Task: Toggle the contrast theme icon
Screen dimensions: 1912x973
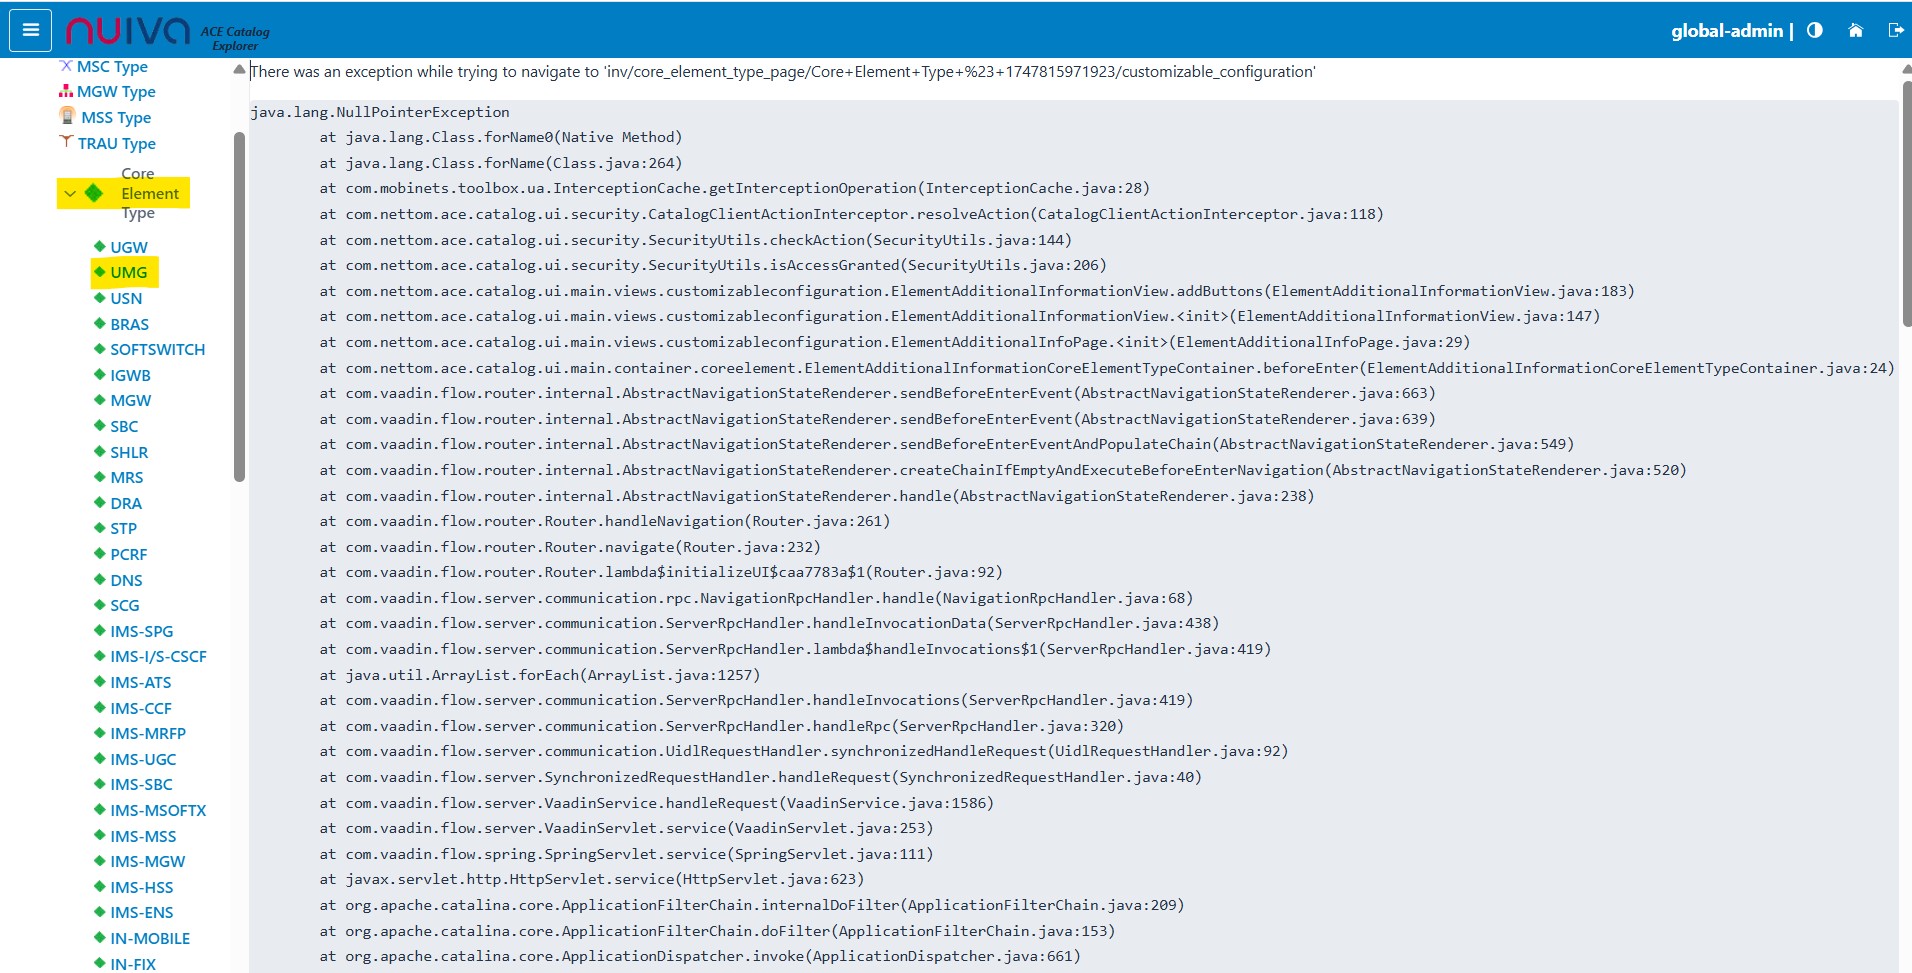Action: [1815, 30]
